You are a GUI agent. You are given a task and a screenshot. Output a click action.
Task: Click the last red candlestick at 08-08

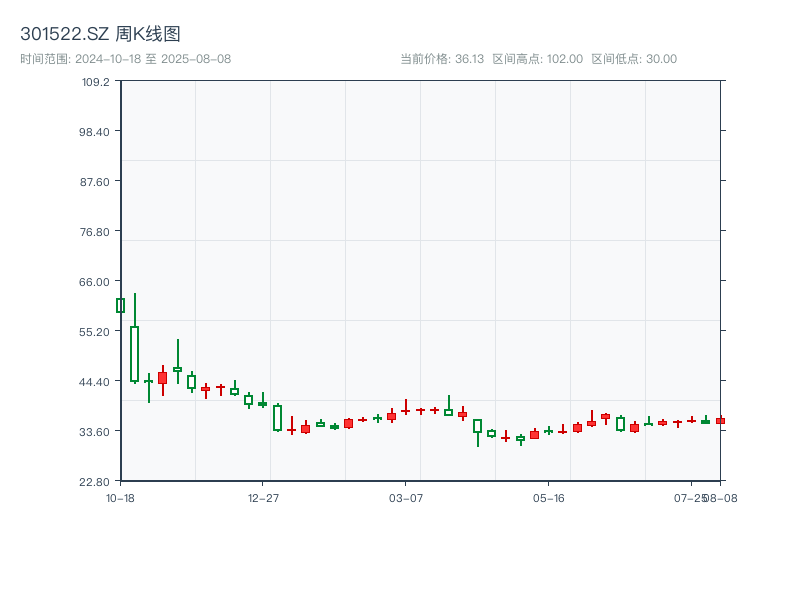pyautogui.click(x=720, y=421)
